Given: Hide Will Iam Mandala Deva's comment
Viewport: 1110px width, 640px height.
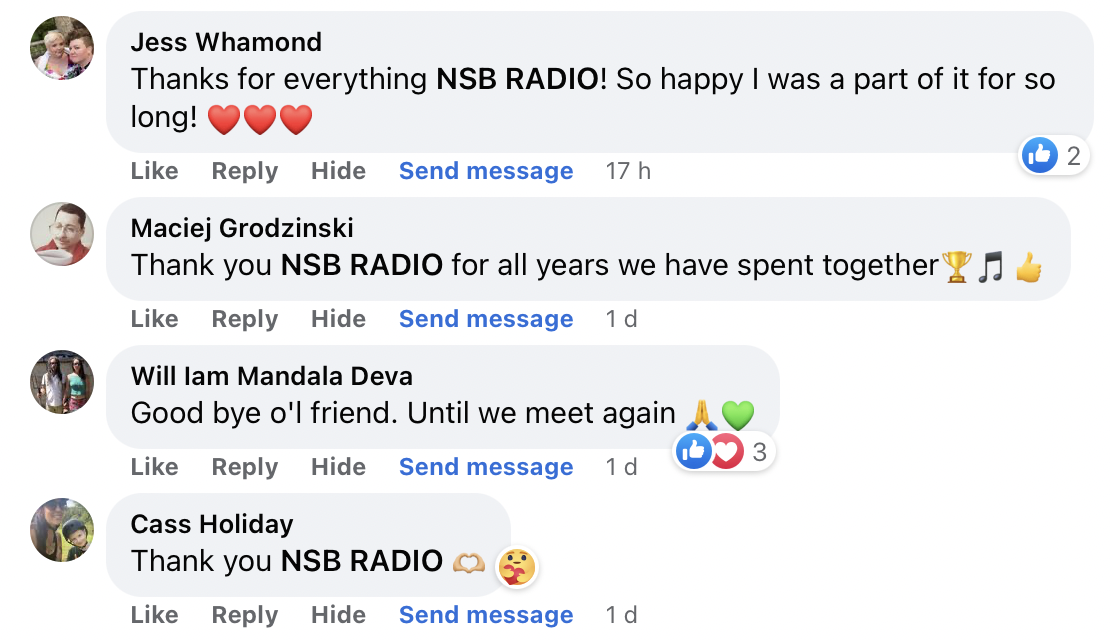Looking at the screenshot, I should [338, 467].
